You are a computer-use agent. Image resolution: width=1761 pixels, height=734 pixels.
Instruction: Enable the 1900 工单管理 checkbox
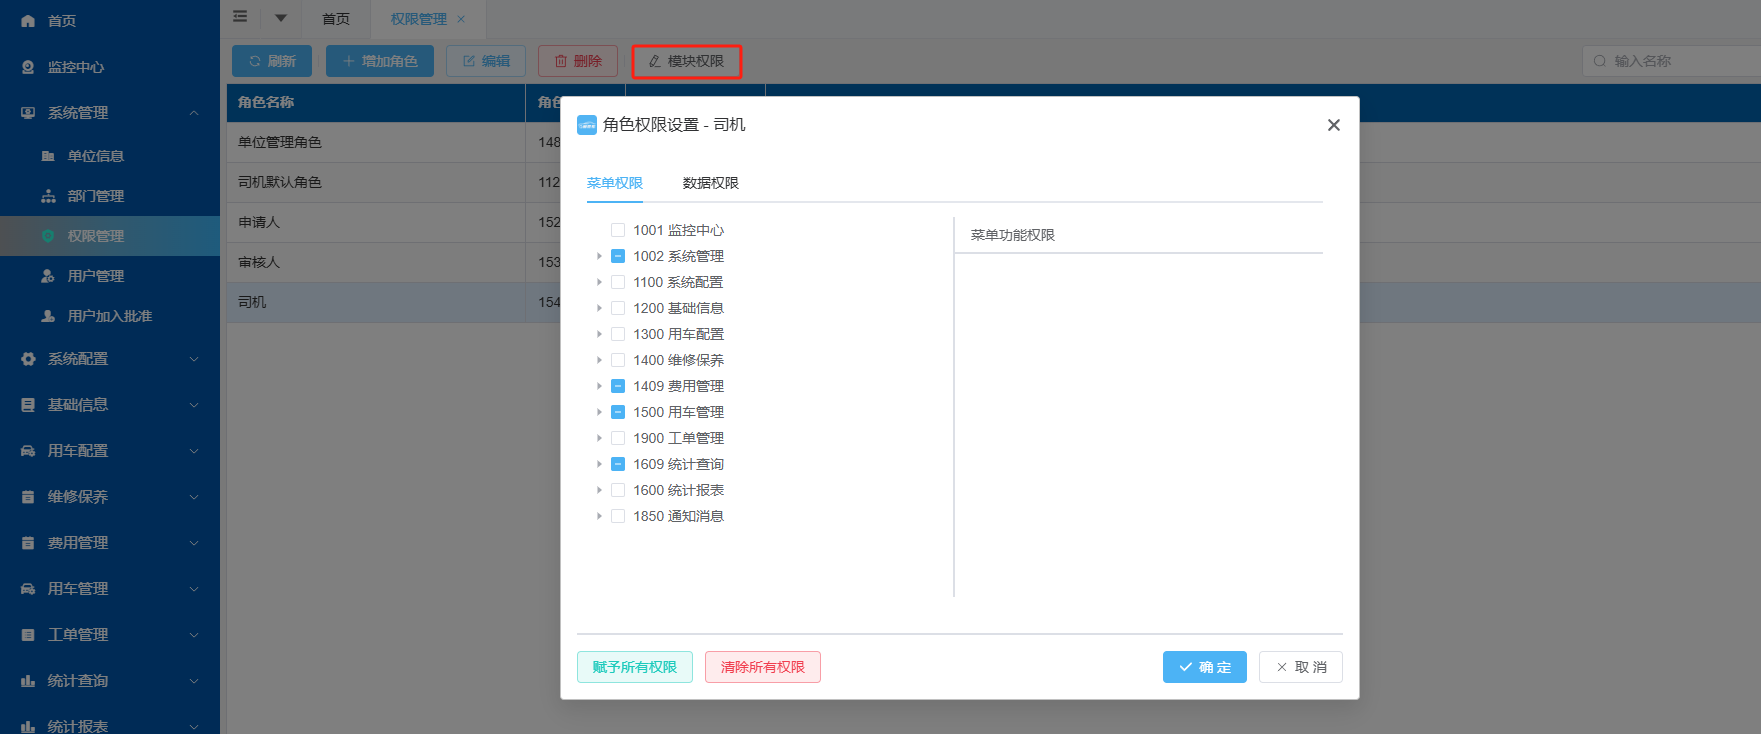pos(618,438)
